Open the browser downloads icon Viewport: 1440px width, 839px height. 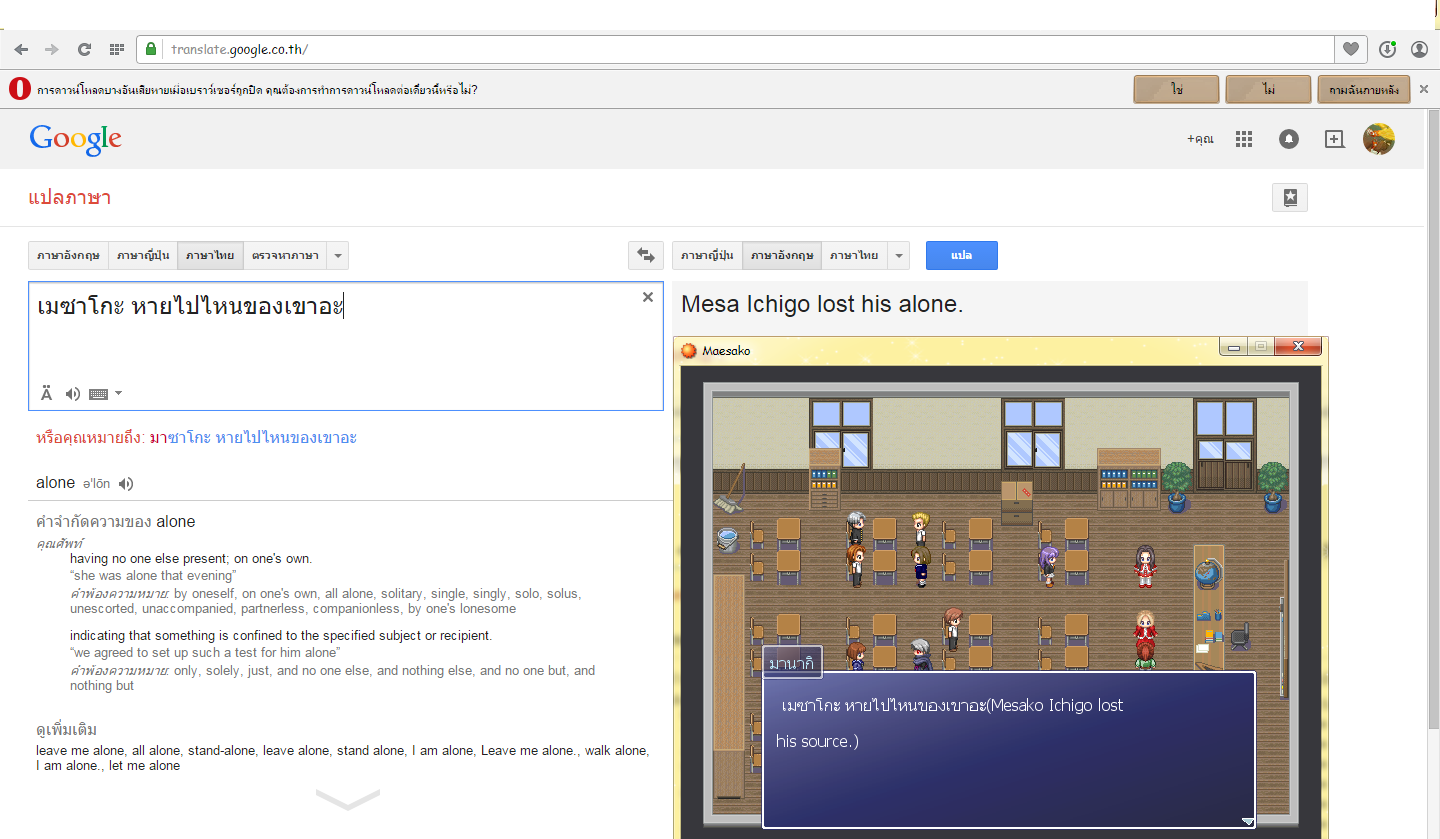click(x=1387, y=49)
